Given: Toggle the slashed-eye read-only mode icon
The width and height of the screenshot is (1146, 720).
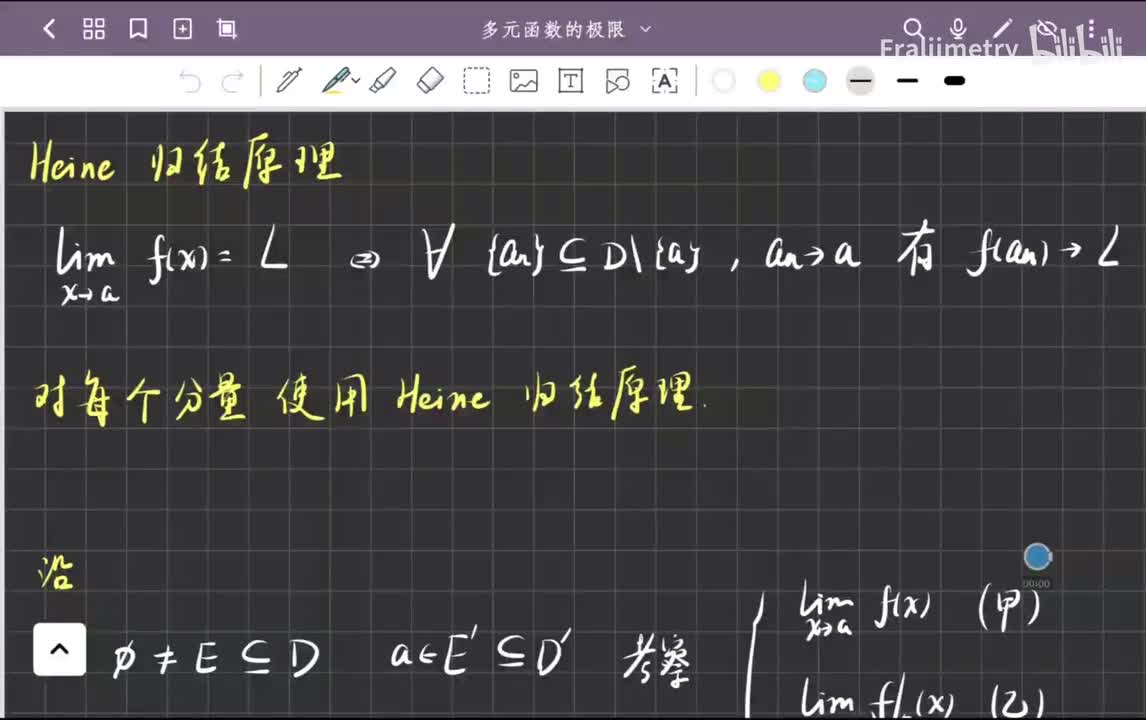Looking at the screenshot, I should (x=1047, y=29).
